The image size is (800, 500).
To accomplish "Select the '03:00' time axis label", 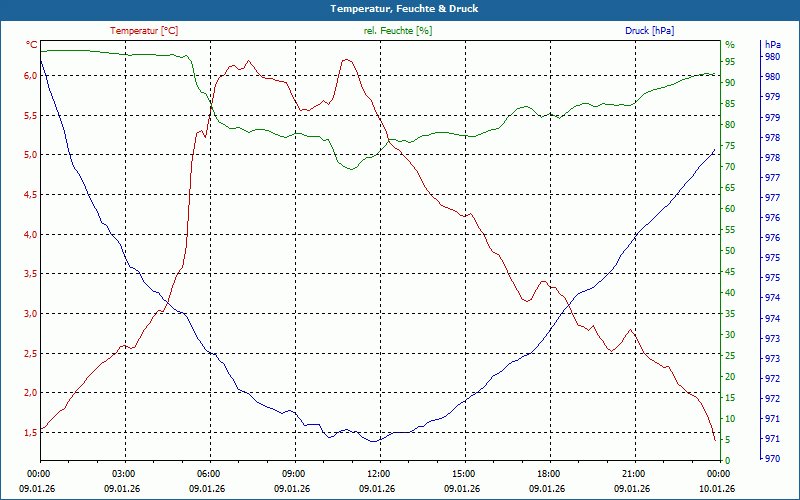I will (x=122, y=473).
